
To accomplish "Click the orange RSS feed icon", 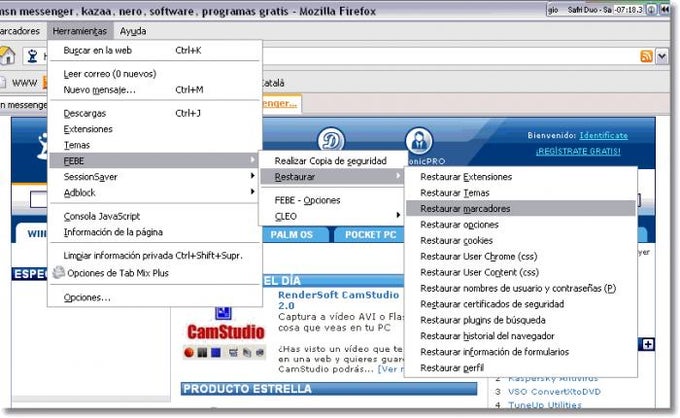I will (646, 56).
